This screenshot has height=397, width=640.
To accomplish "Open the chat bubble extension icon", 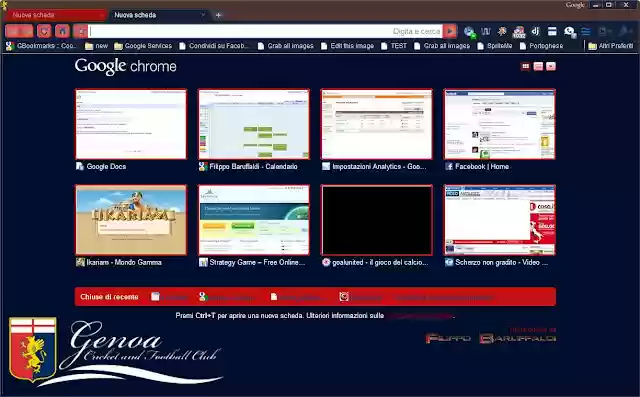I will tap(569, 31).
